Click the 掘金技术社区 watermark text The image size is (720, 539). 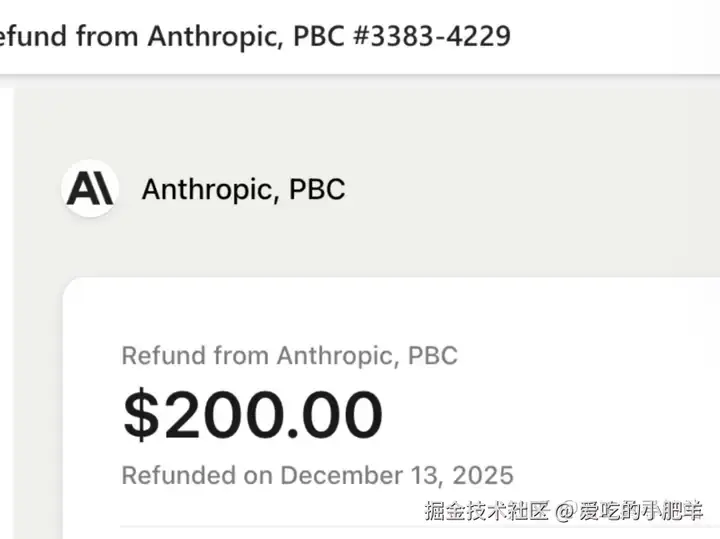[x=486, y=511]
